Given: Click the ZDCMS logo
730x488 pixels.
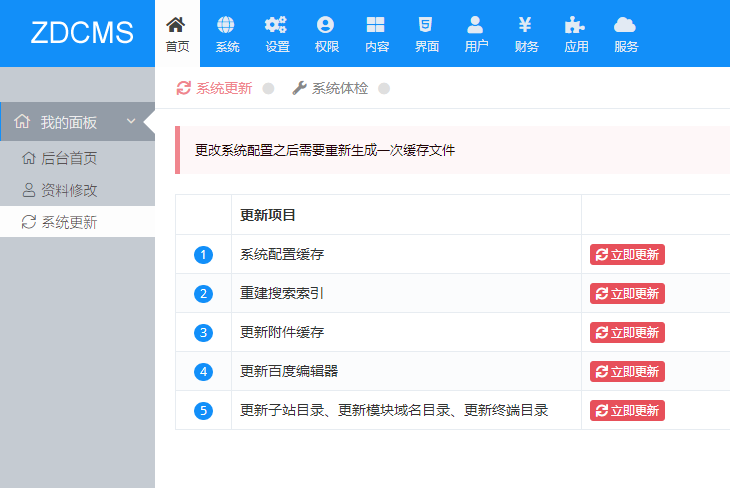Looking at the screenshot, I should coord(81,33).
